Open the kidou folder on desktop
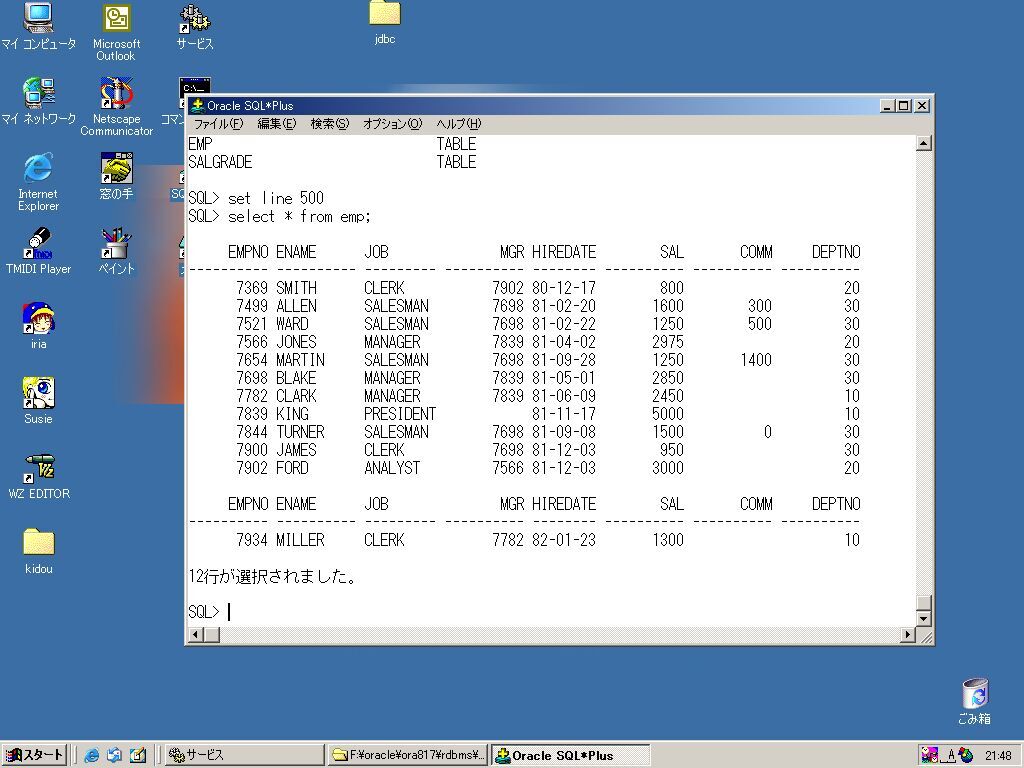 [38, 551]
